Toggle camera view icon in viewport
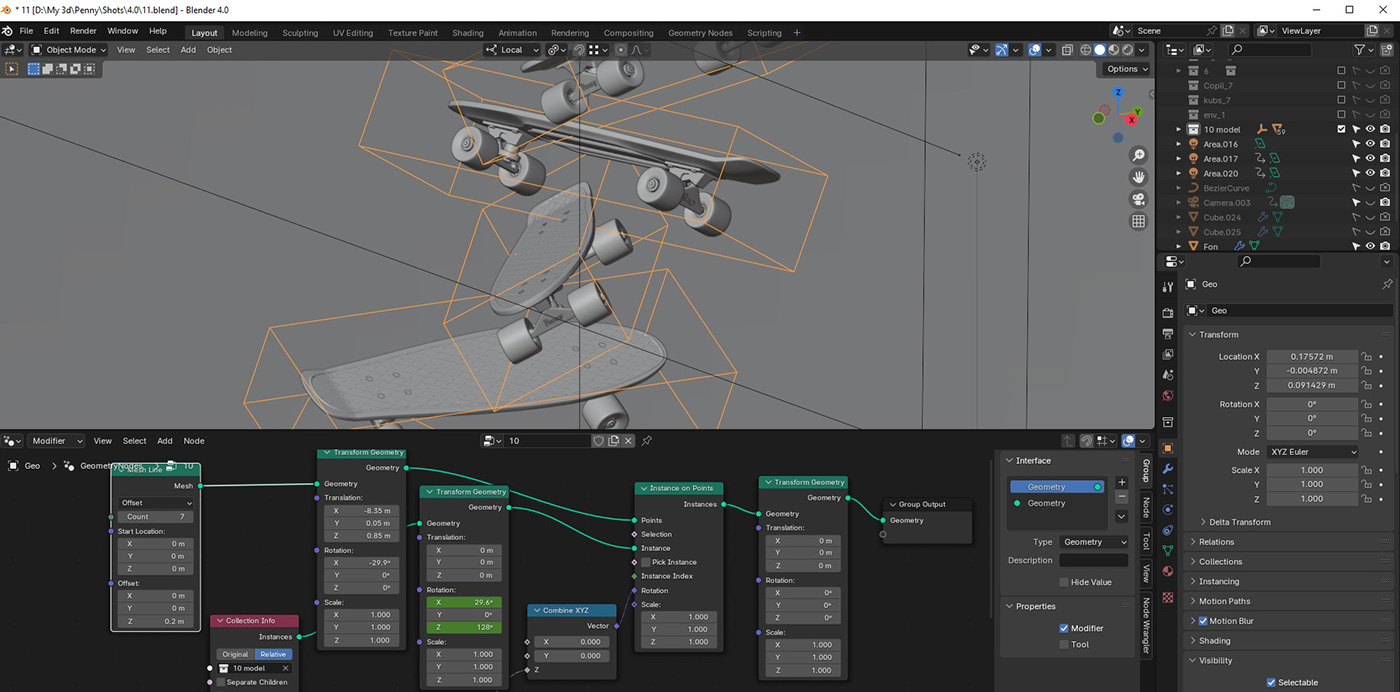 coord(1138,199)
